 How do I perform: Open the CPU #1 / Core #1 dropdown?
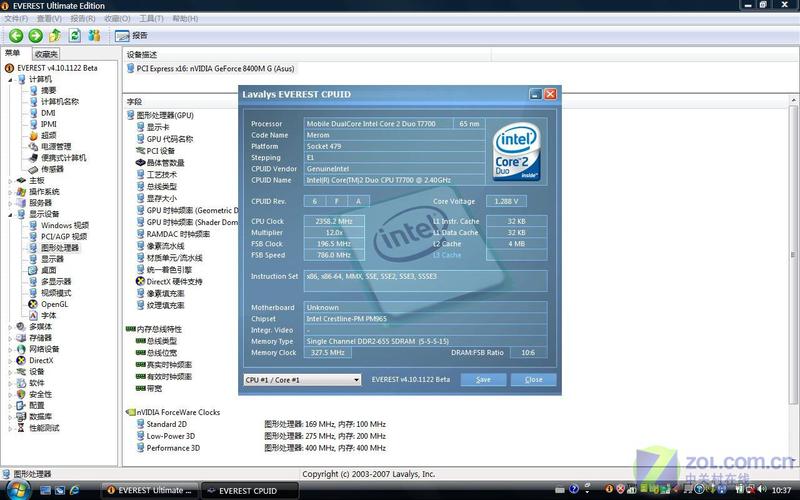302,380
